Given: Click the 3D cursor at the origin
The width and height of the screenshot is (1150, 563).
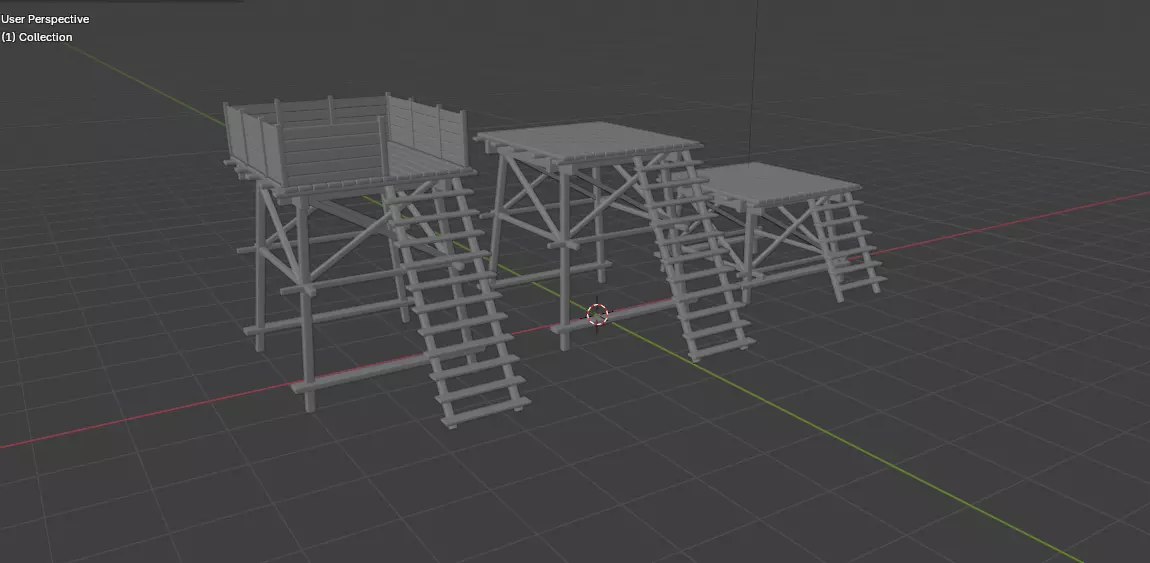Looking at the screenshot, I should 597,314.
